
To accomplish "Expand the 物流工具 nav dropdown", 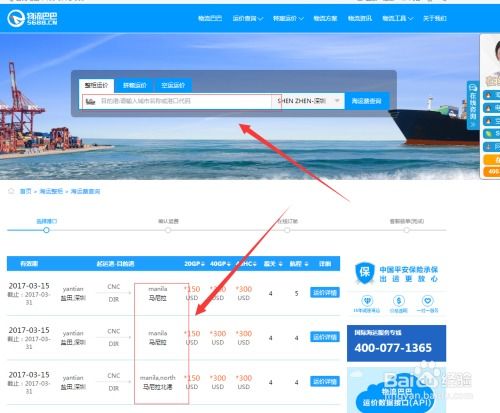I will pos(398,18).
